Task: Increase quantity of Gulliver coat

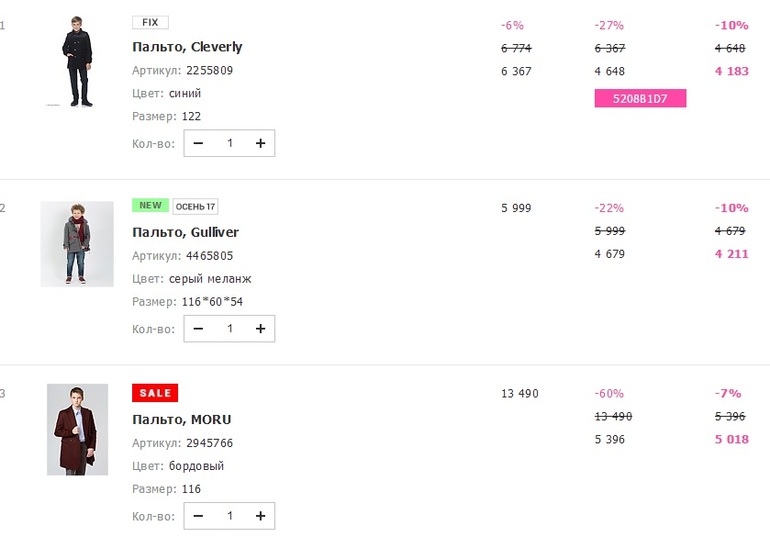Action: pyautogui.click(x=260, y=328)
